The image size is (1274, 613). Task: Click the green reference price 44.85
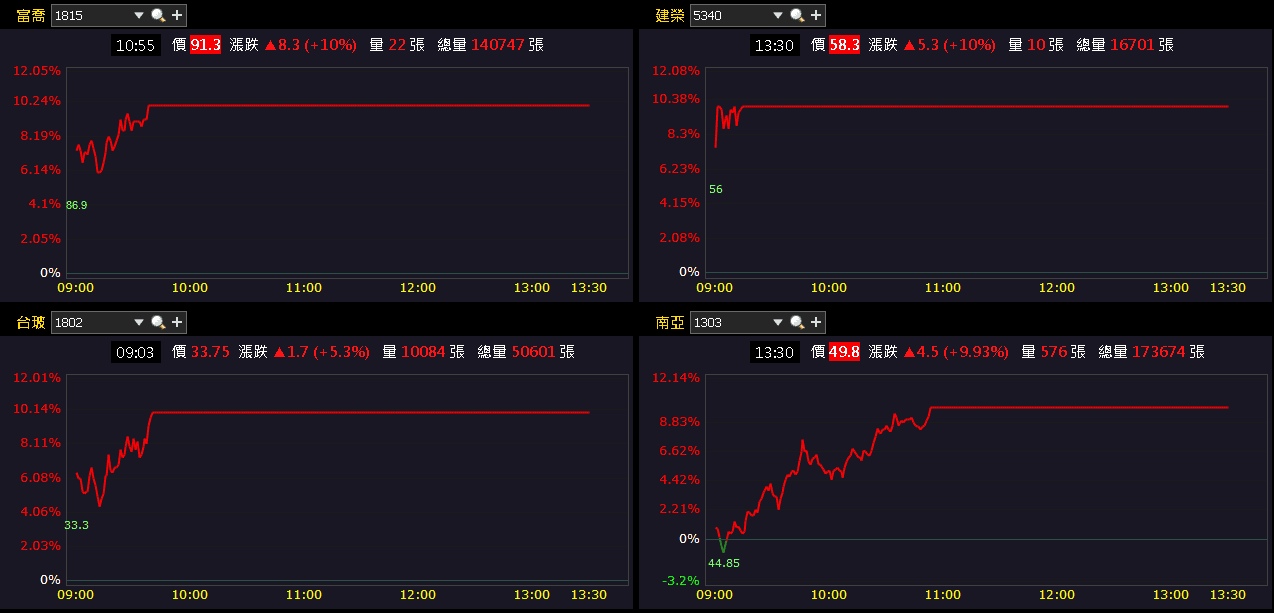724,563
